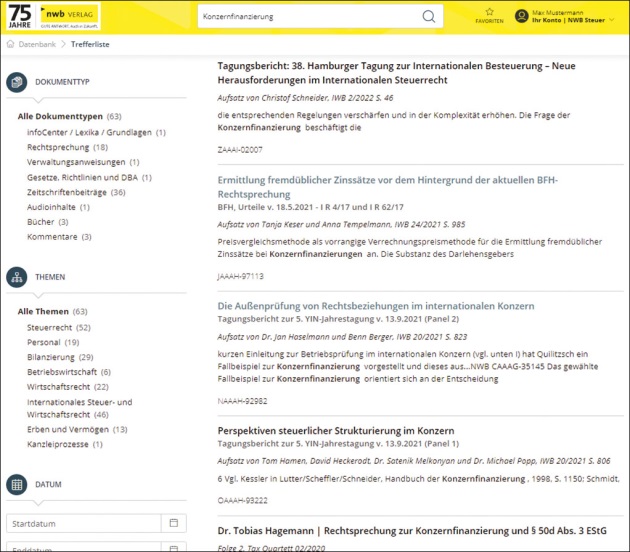Click the magnifying glass search icon
The height and width of the screenshot is (552, 630).
[x=429, y=17]
